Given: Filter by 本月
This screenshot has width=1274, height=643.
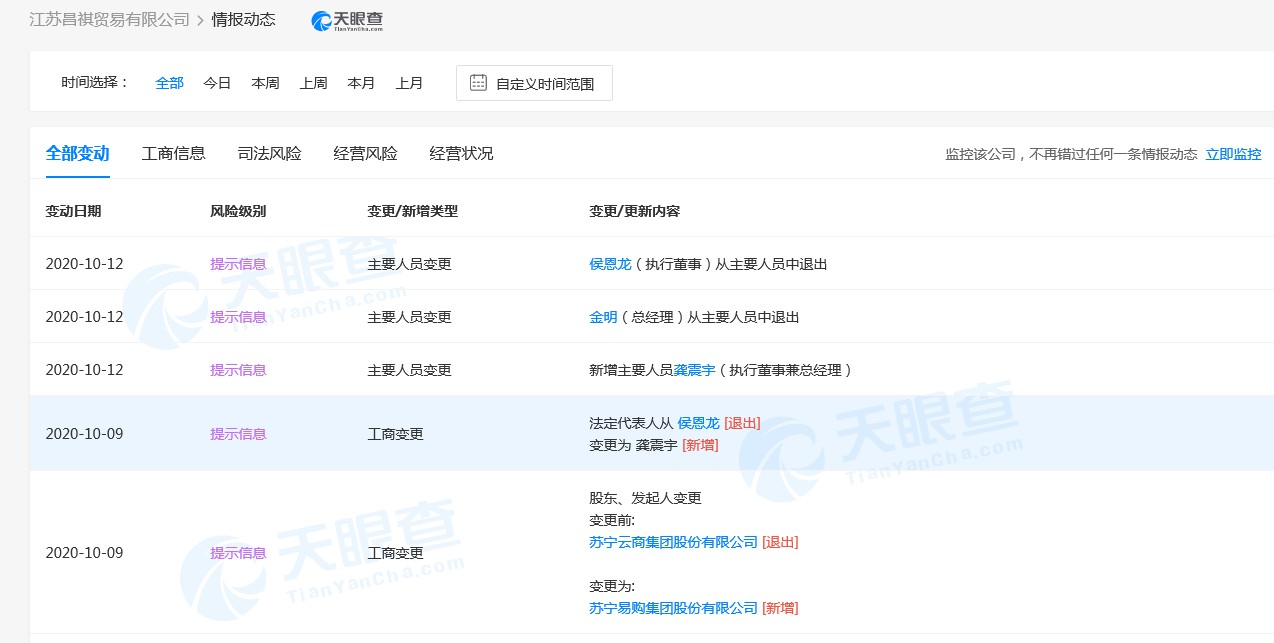Looking at the screenshot, I should tap(361, 83).
